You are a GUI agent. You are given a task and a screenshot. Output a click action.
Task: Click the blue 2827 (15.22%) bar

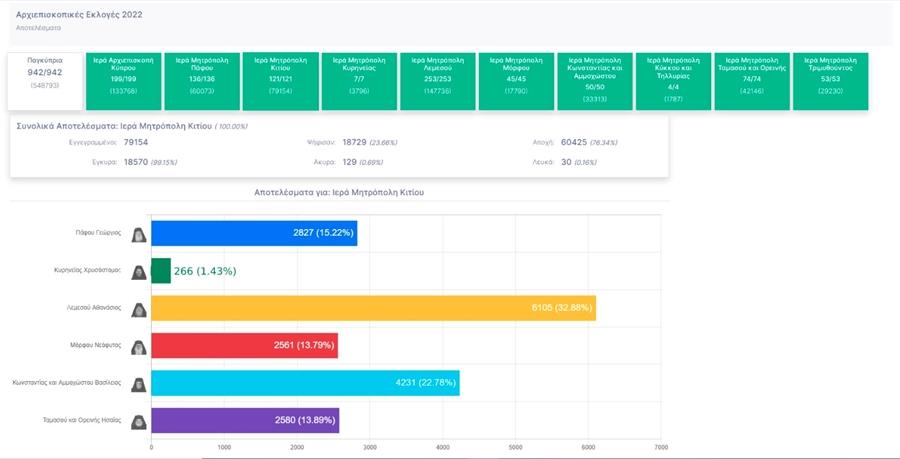coord(253,234)
